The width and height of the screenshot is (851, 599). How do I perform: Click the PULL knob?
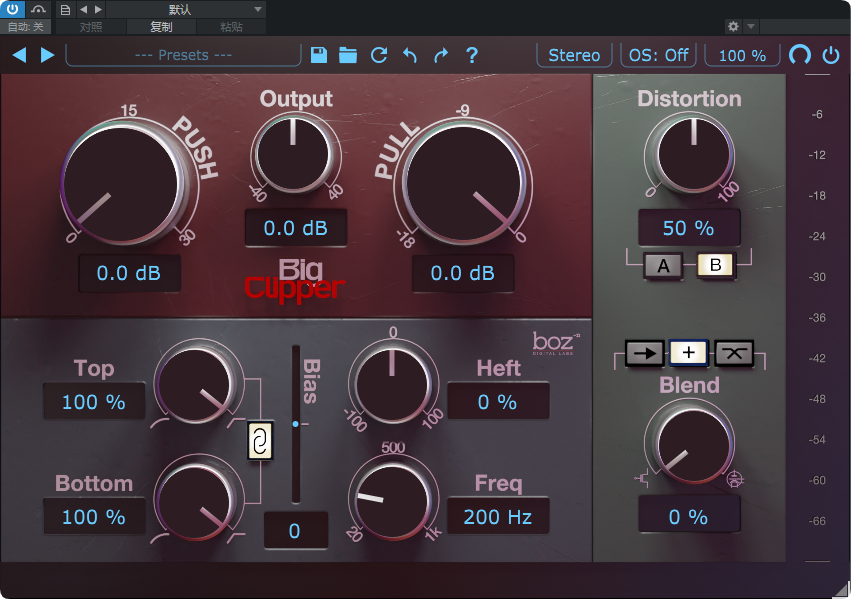(464, 183)
